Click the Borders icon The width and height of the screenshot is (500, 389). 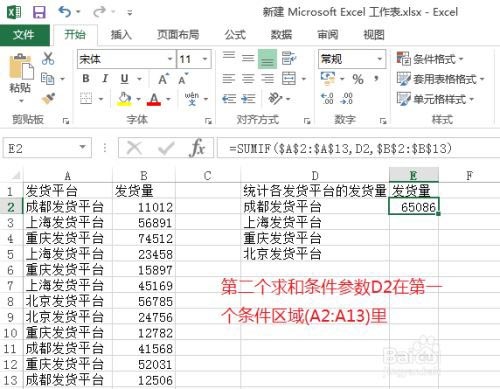tap(86, 99)
